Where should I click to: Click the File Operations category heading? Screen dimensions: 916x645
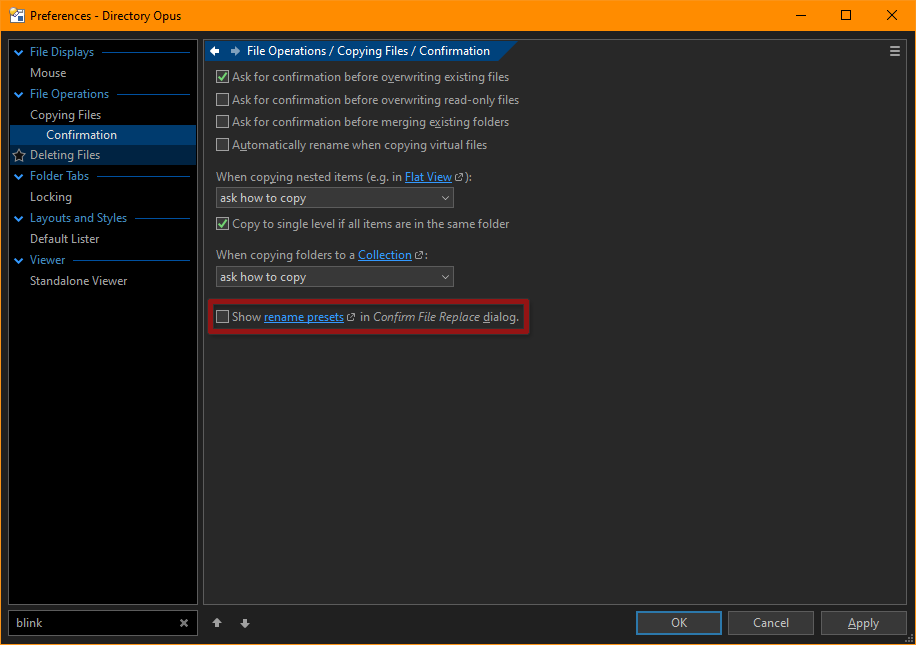70,94
